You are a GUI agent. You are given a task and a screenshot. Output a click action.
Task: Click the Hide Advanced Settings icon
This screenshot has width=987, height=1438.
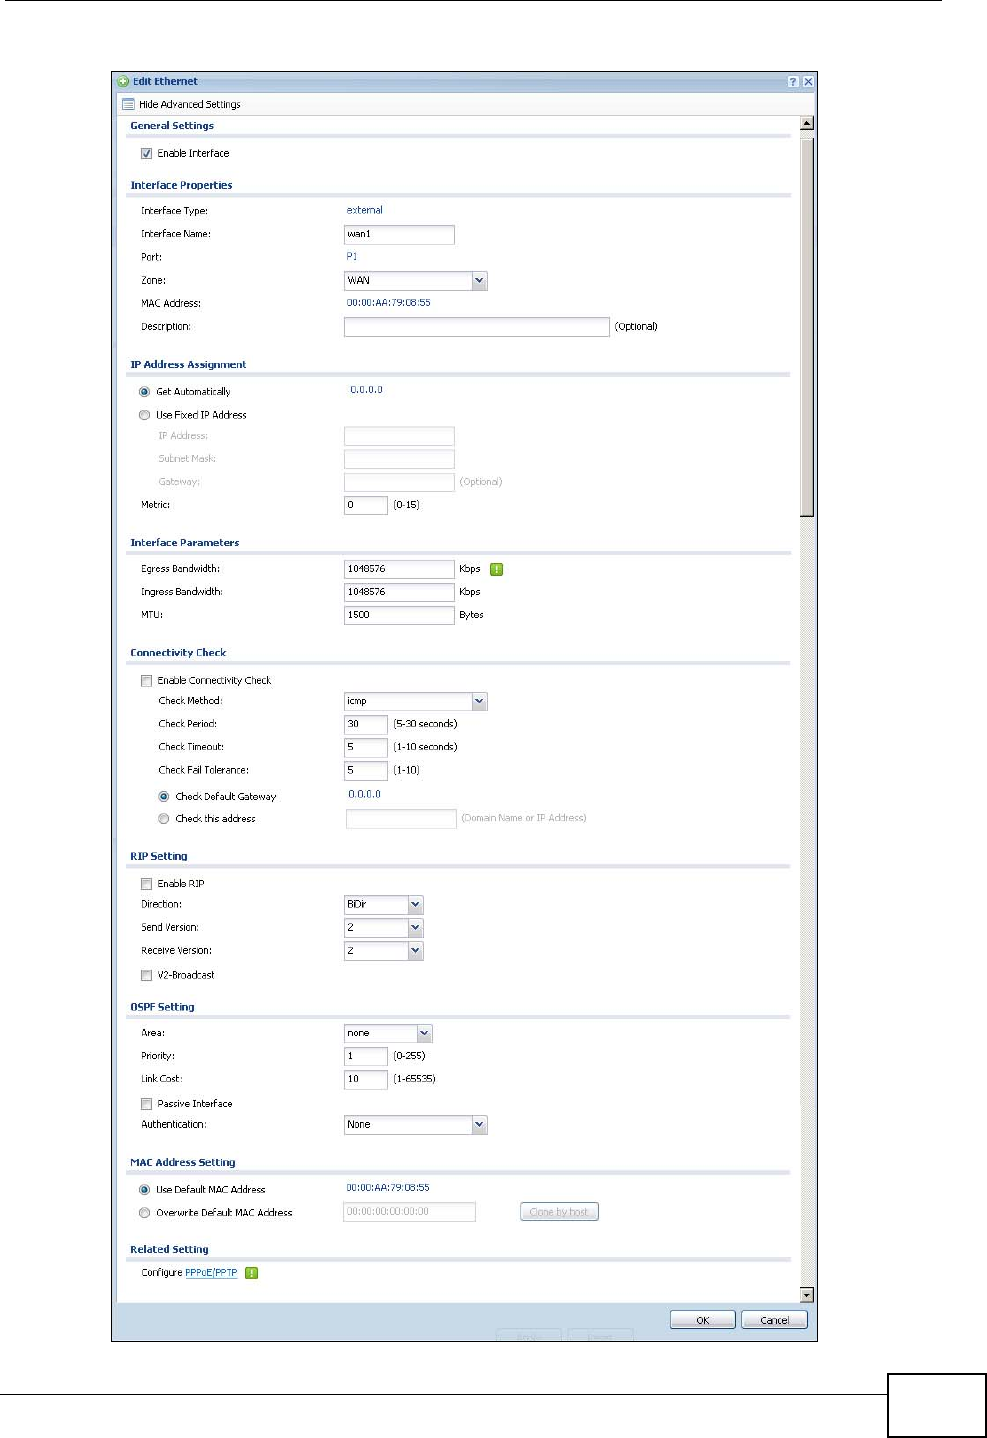point(127,104)
